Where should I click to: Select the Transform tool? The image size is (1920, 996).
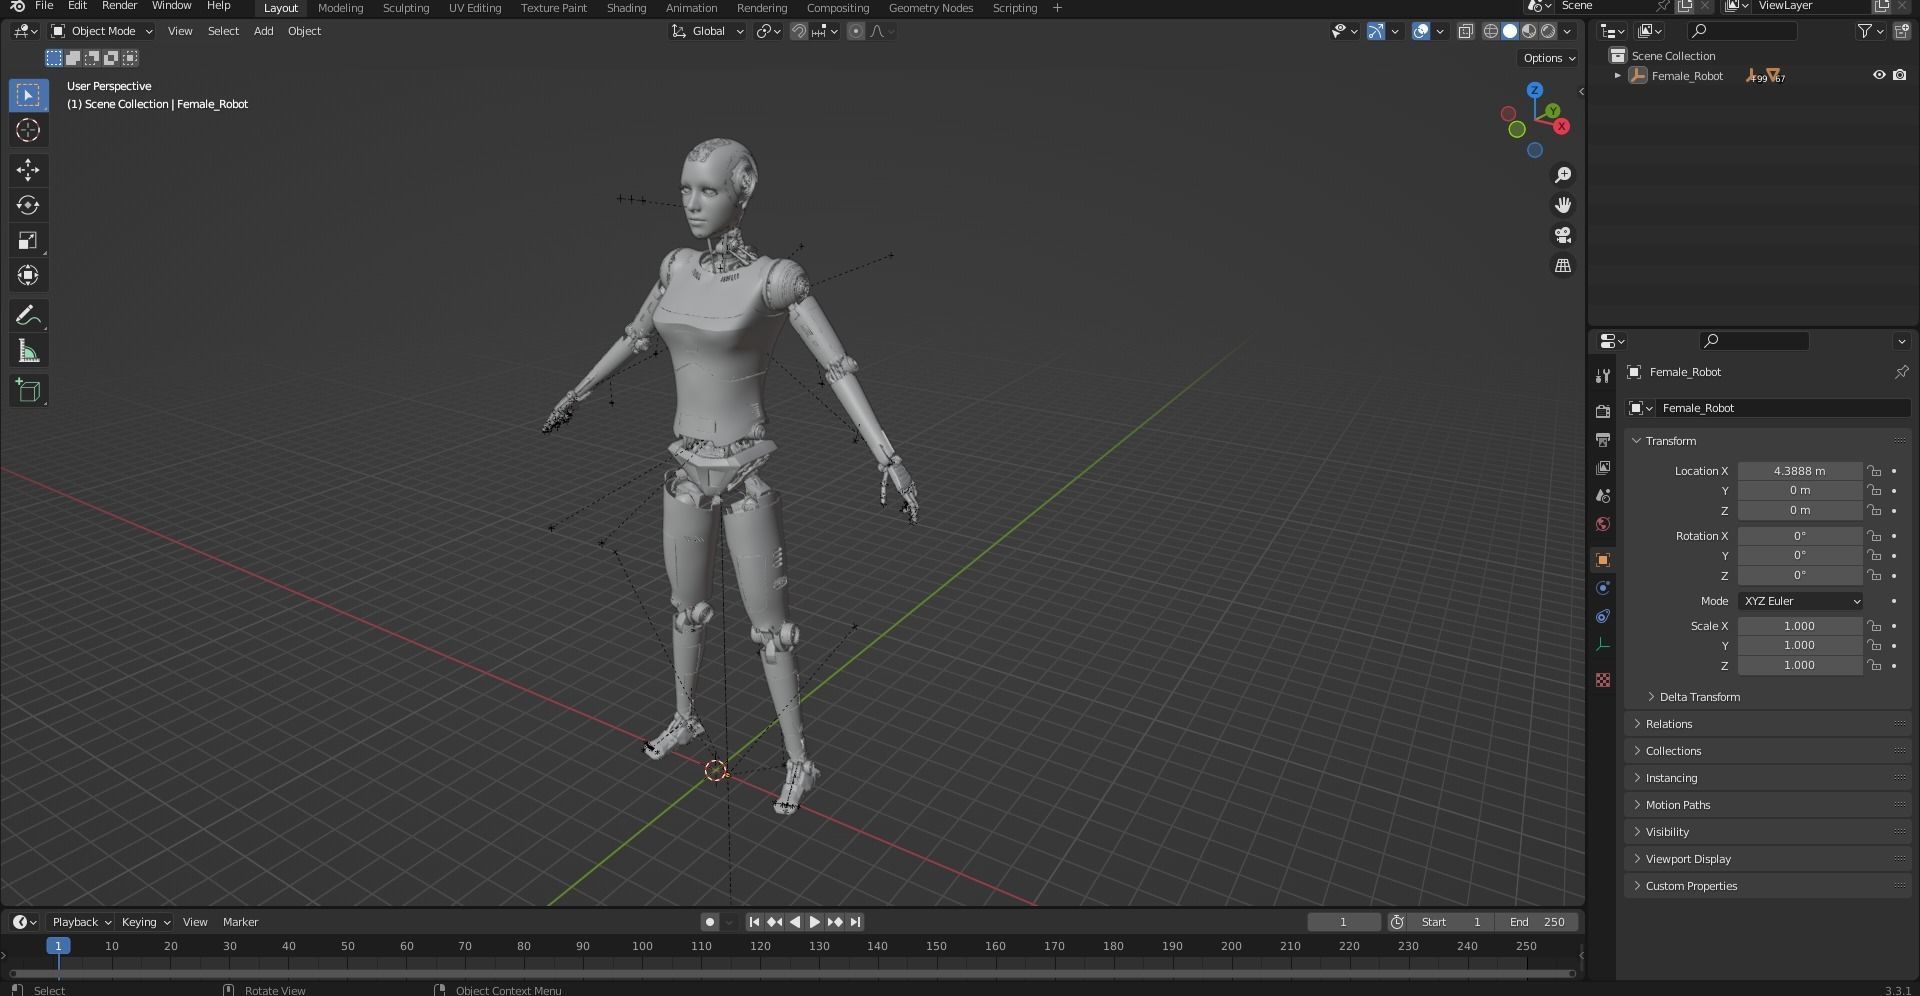pos(28,275)
